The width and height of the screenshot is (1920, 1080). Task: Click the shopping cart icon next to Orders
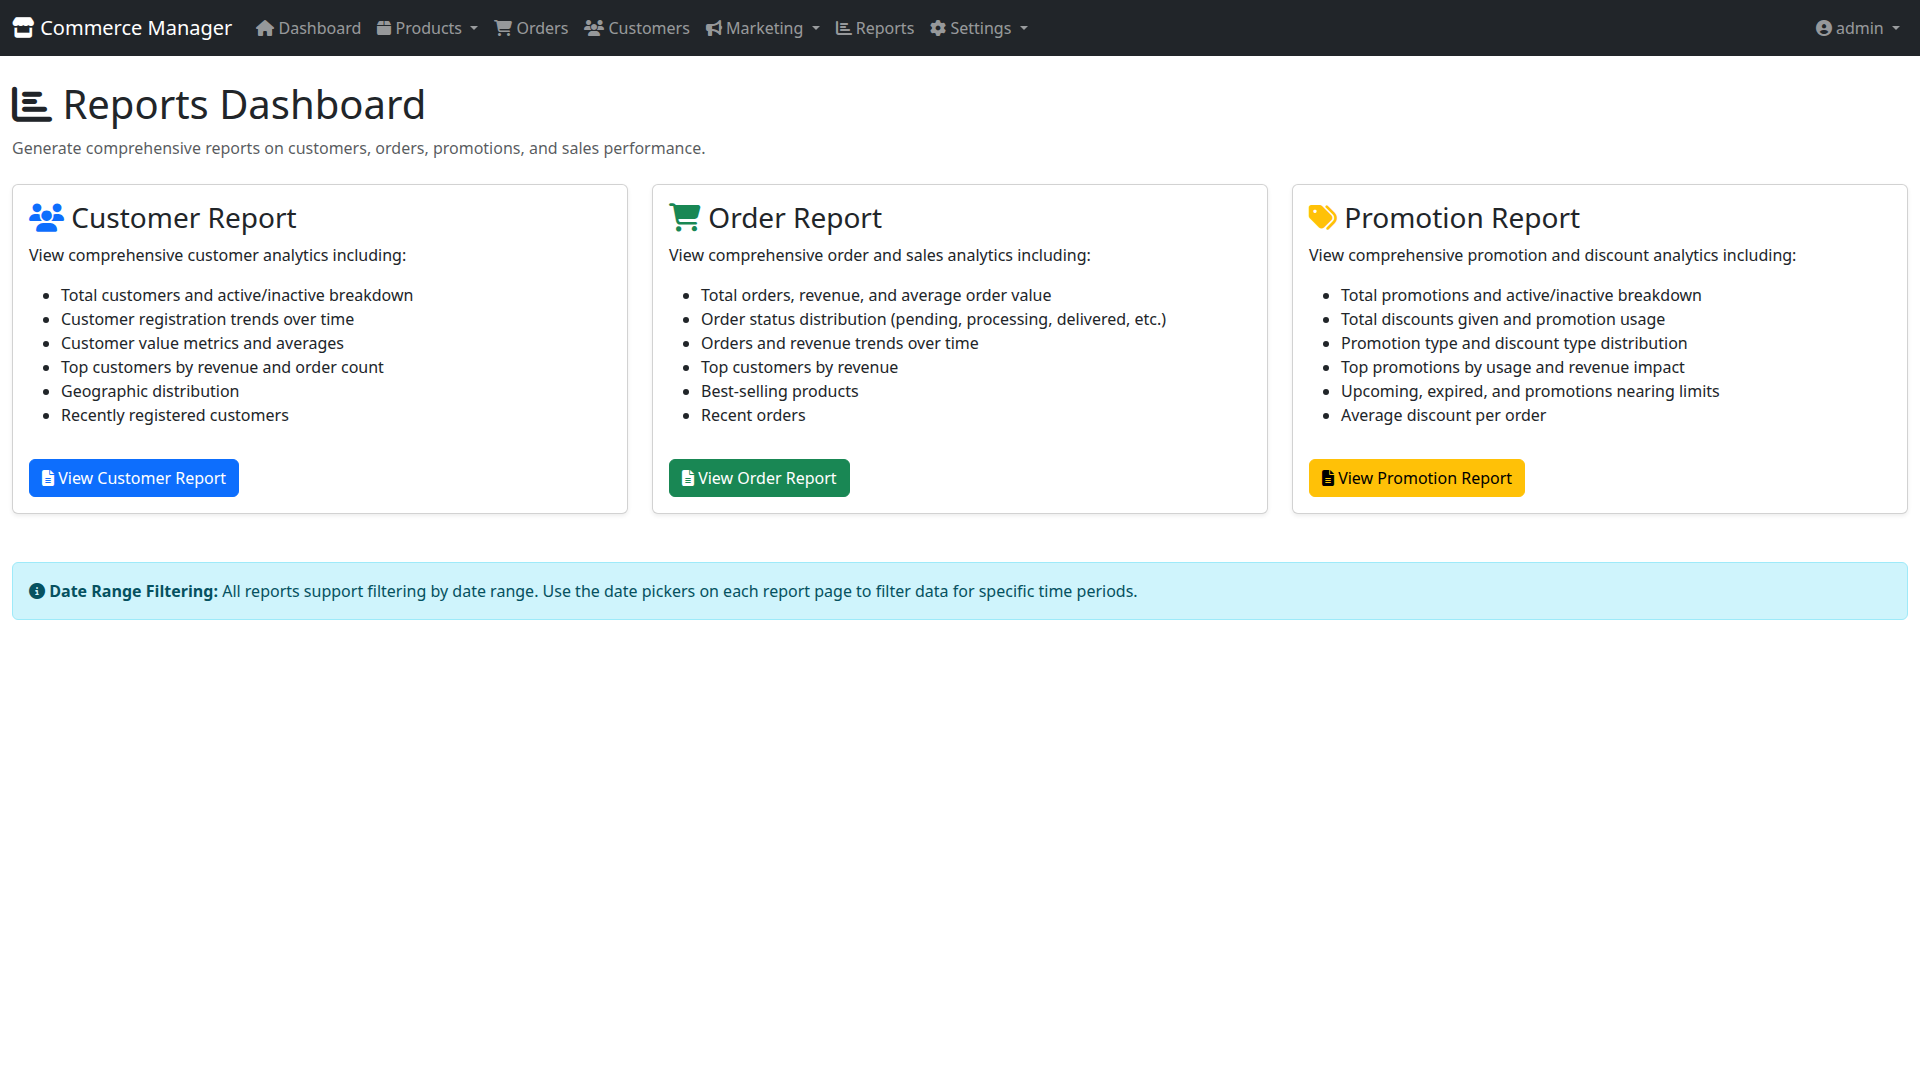tap(502, 27)
